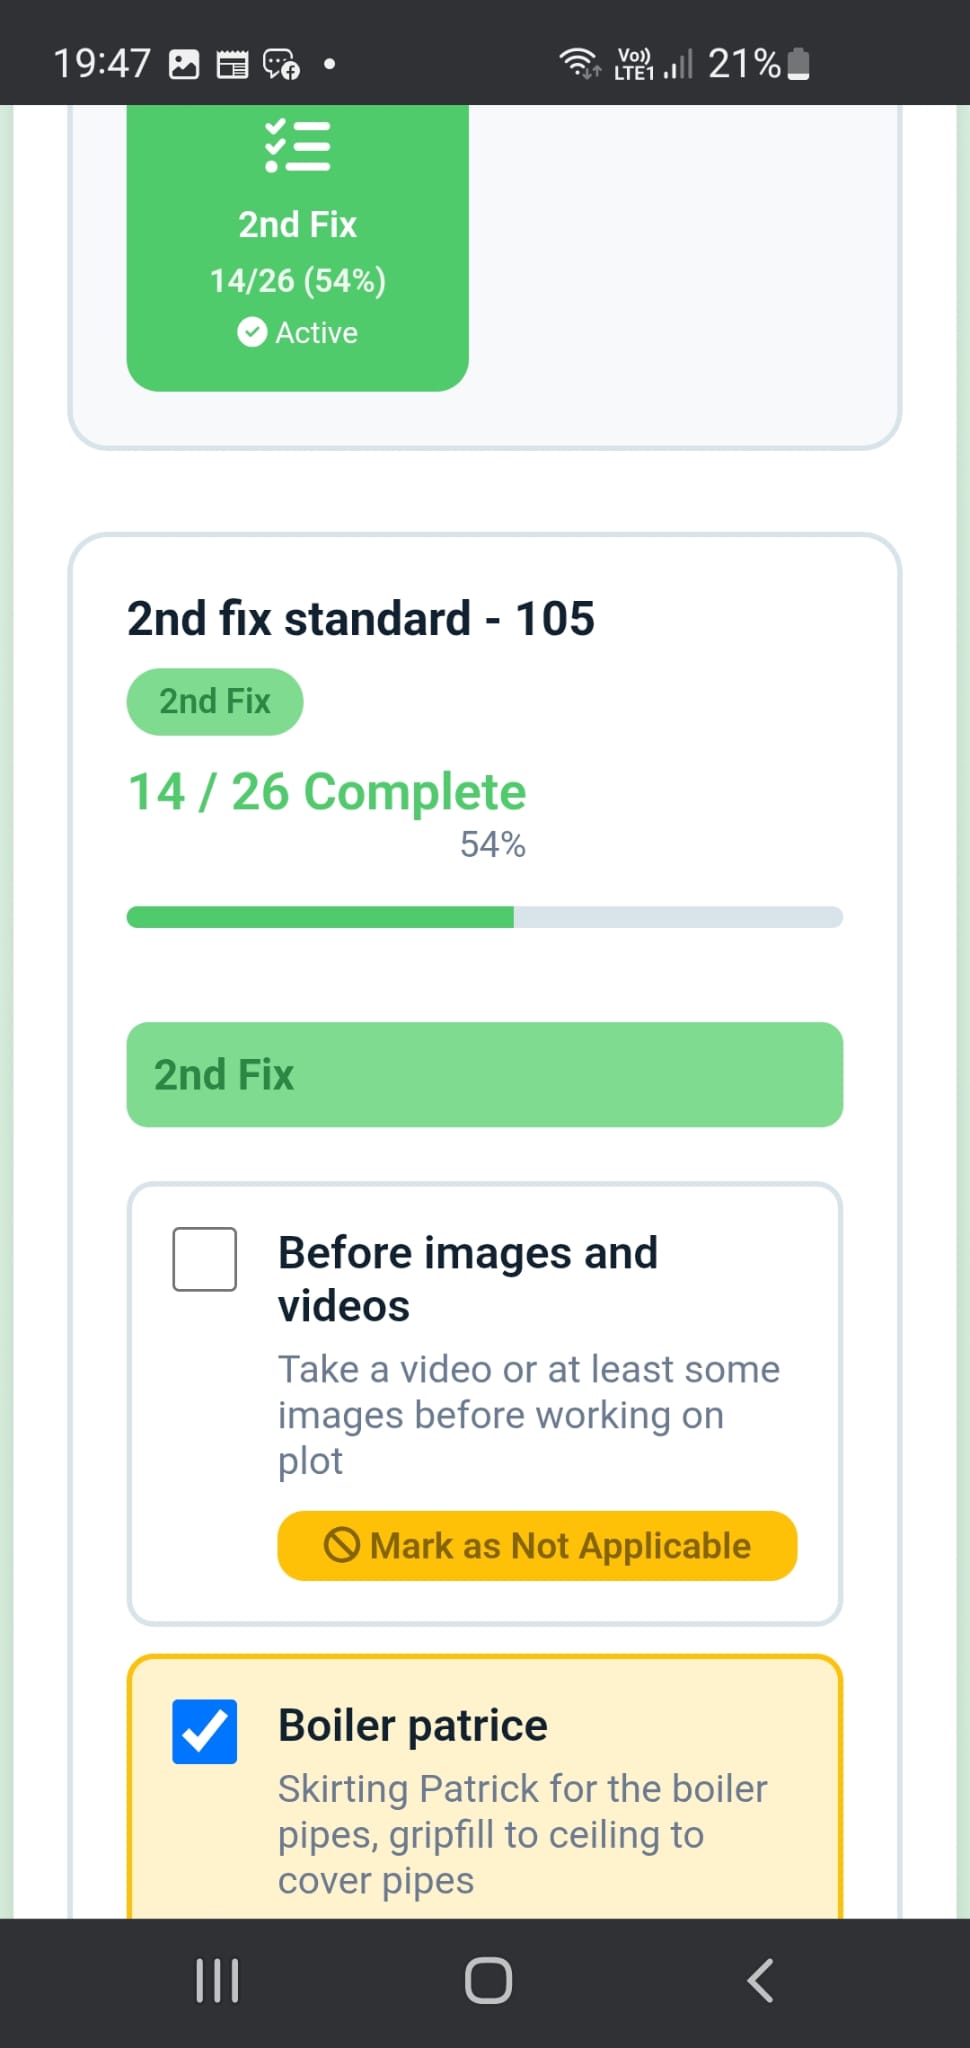Tap the Active checkmark status icon

click(252, 332)
